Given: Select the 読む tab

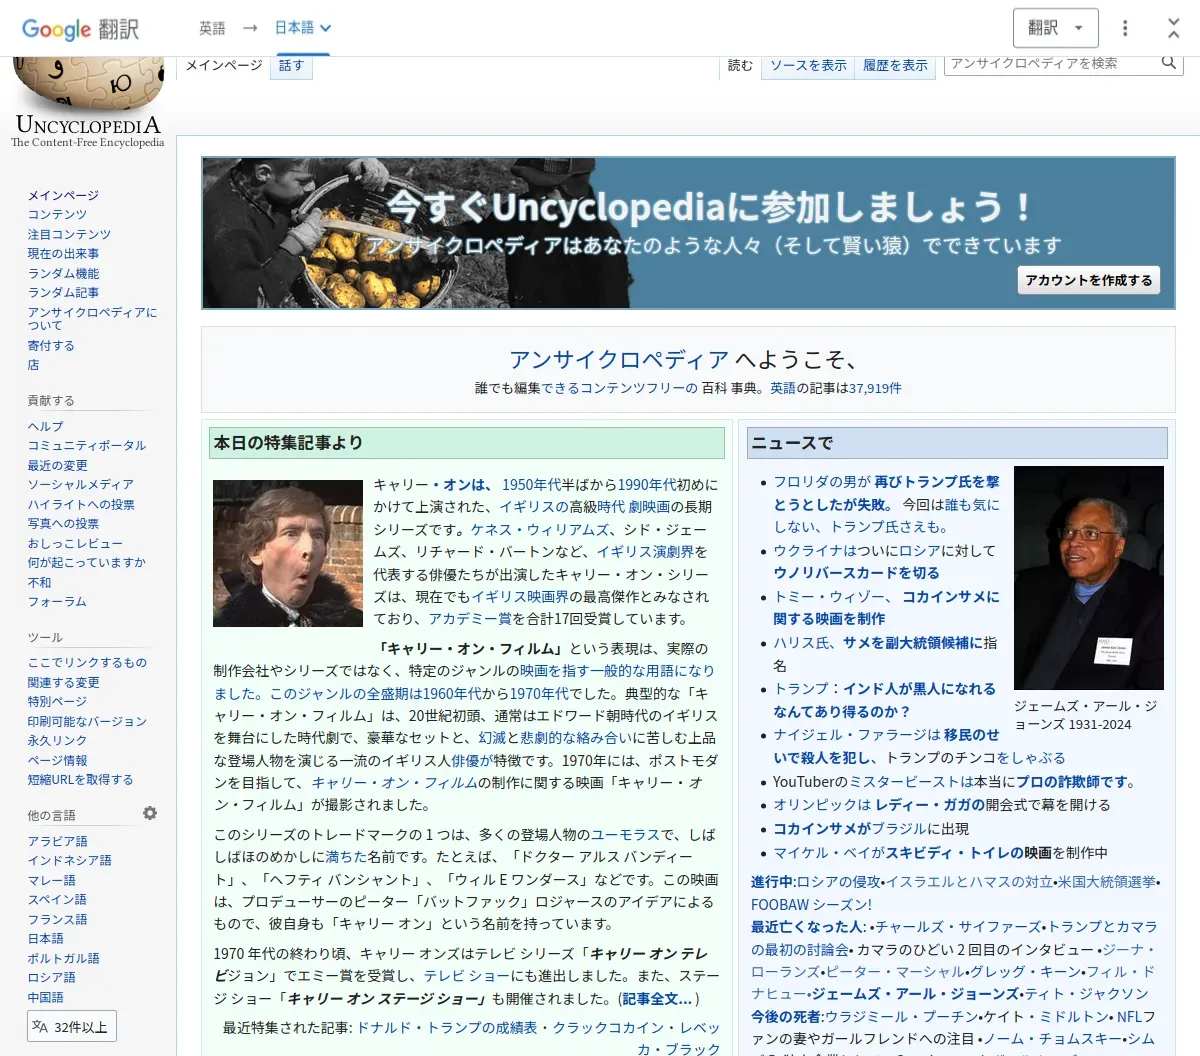Looking at the screenshot, I should point(740,65).
